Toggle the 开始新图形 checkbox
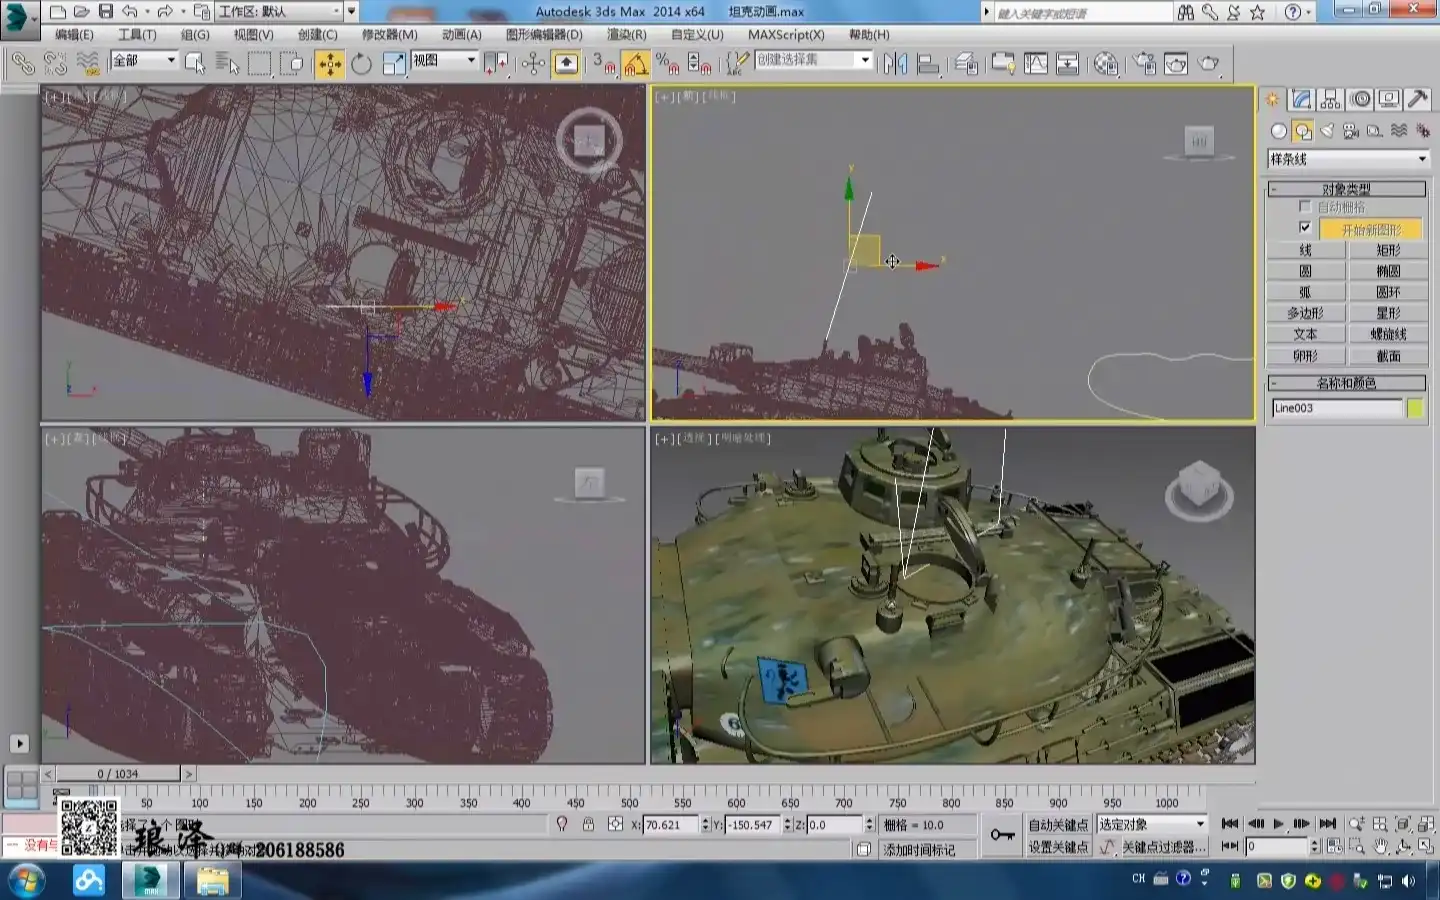The width and height of the screenshot is (1440, 900). click(x=1306, y=228)
